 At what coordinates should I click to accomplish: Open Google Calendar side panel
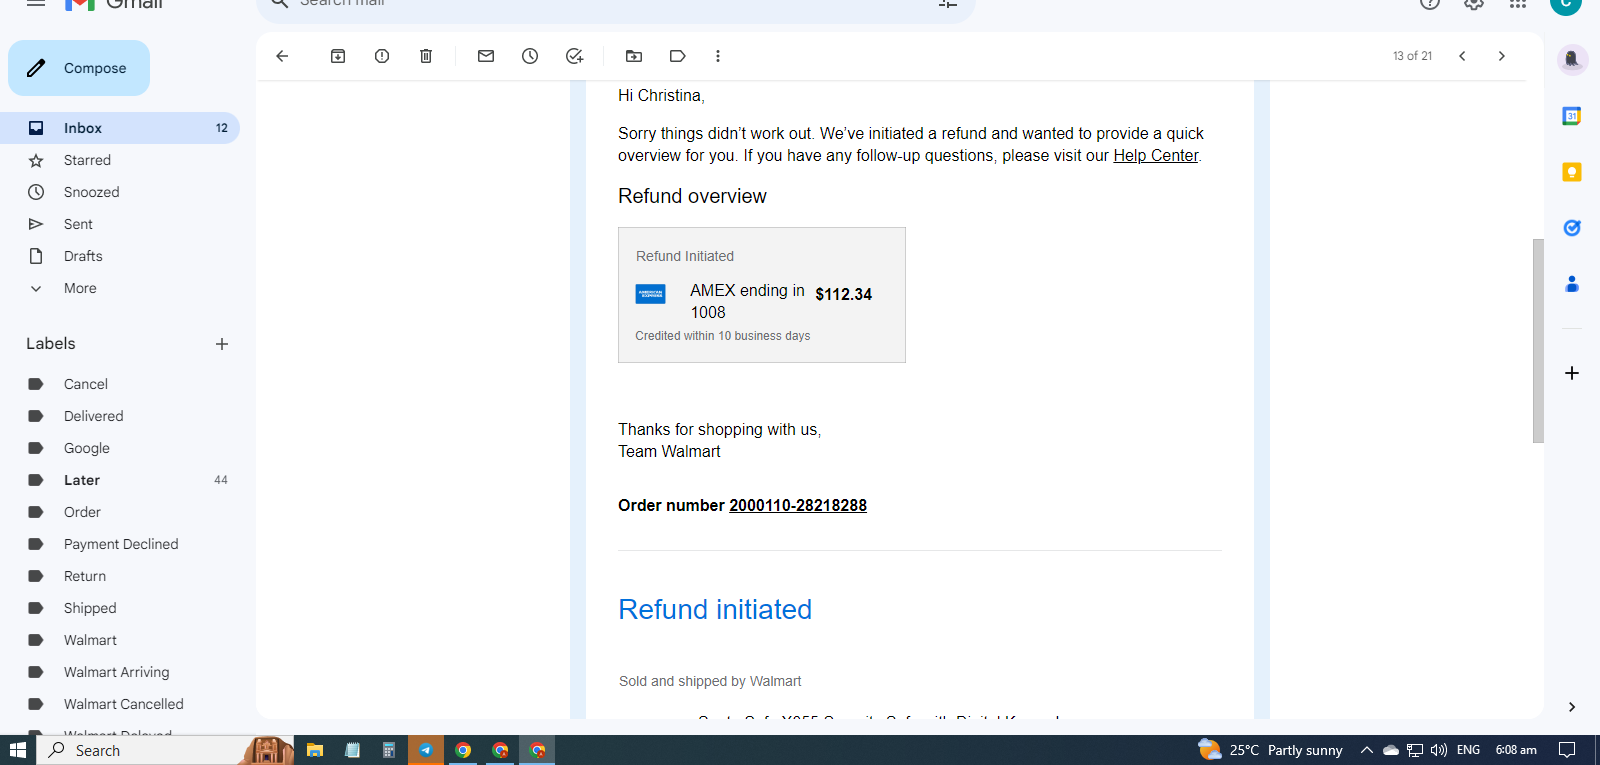click(x=1572, y=116)
